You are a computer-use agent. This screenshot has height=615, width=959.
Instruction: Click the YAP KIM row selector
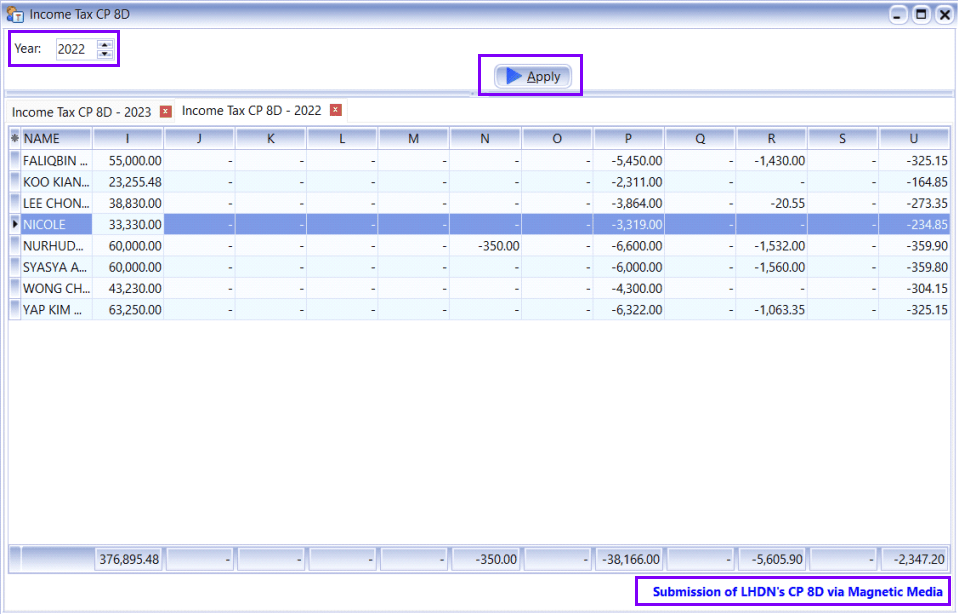[15, 310]
